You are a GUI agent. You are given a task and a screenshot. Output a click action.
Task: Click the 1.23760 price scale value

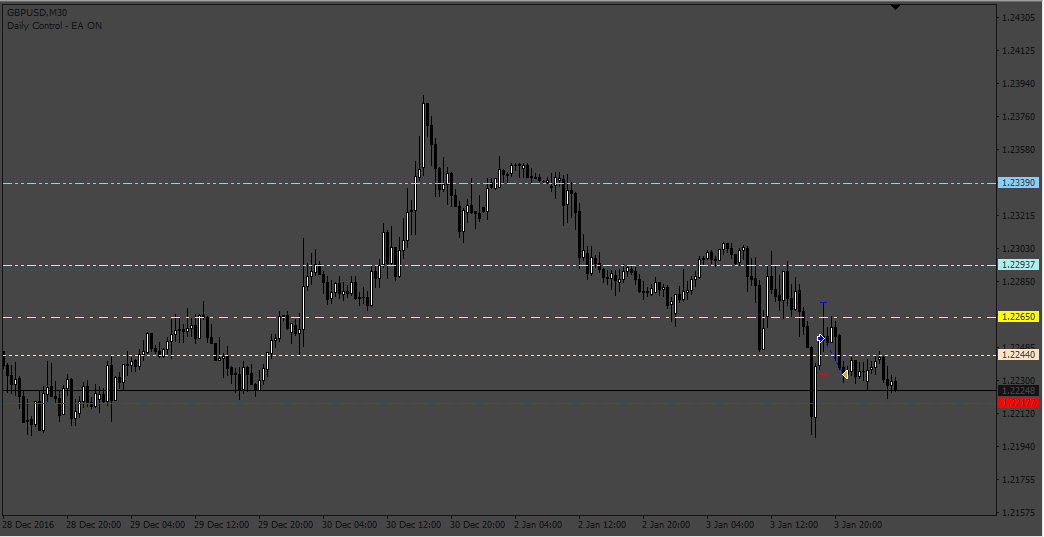coord(1017,117)
